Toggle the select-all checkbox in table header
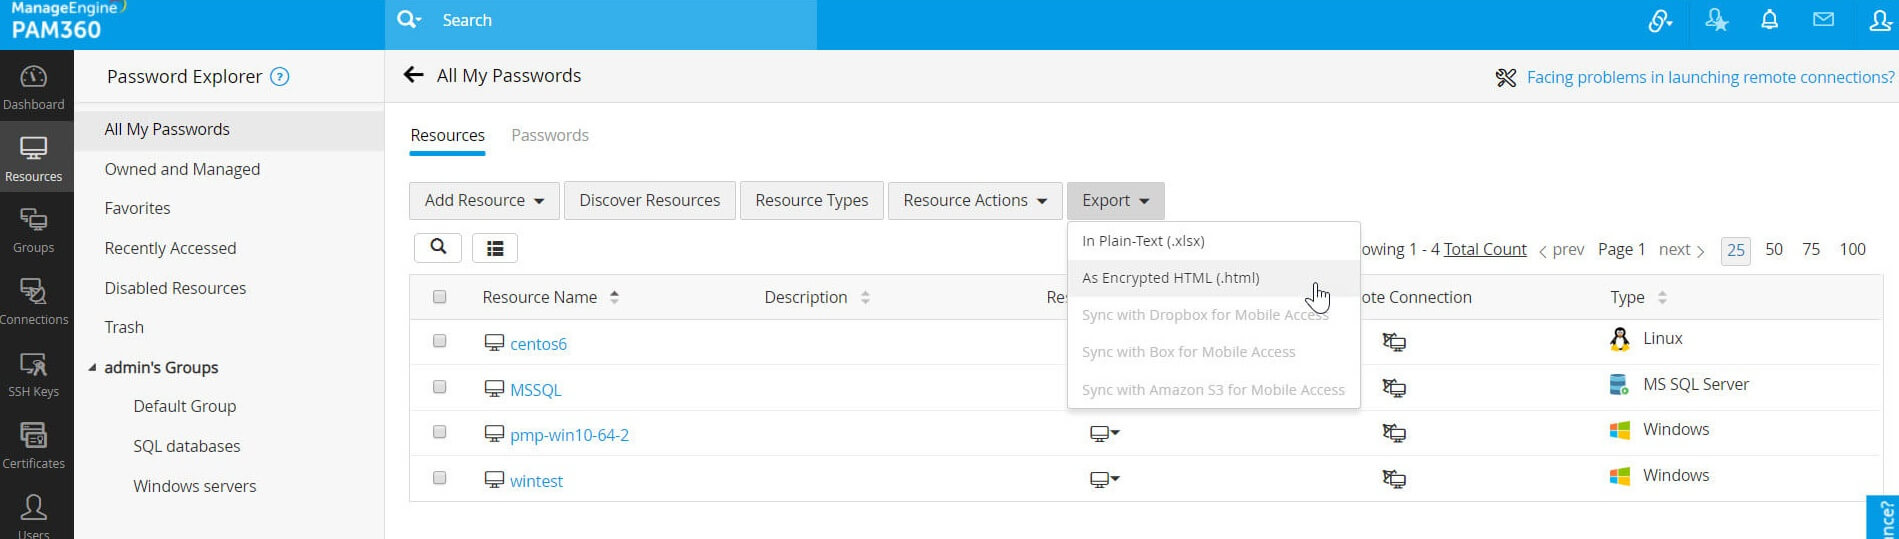The width and height of the screenshot is (1899, 539). pos(439,297)
